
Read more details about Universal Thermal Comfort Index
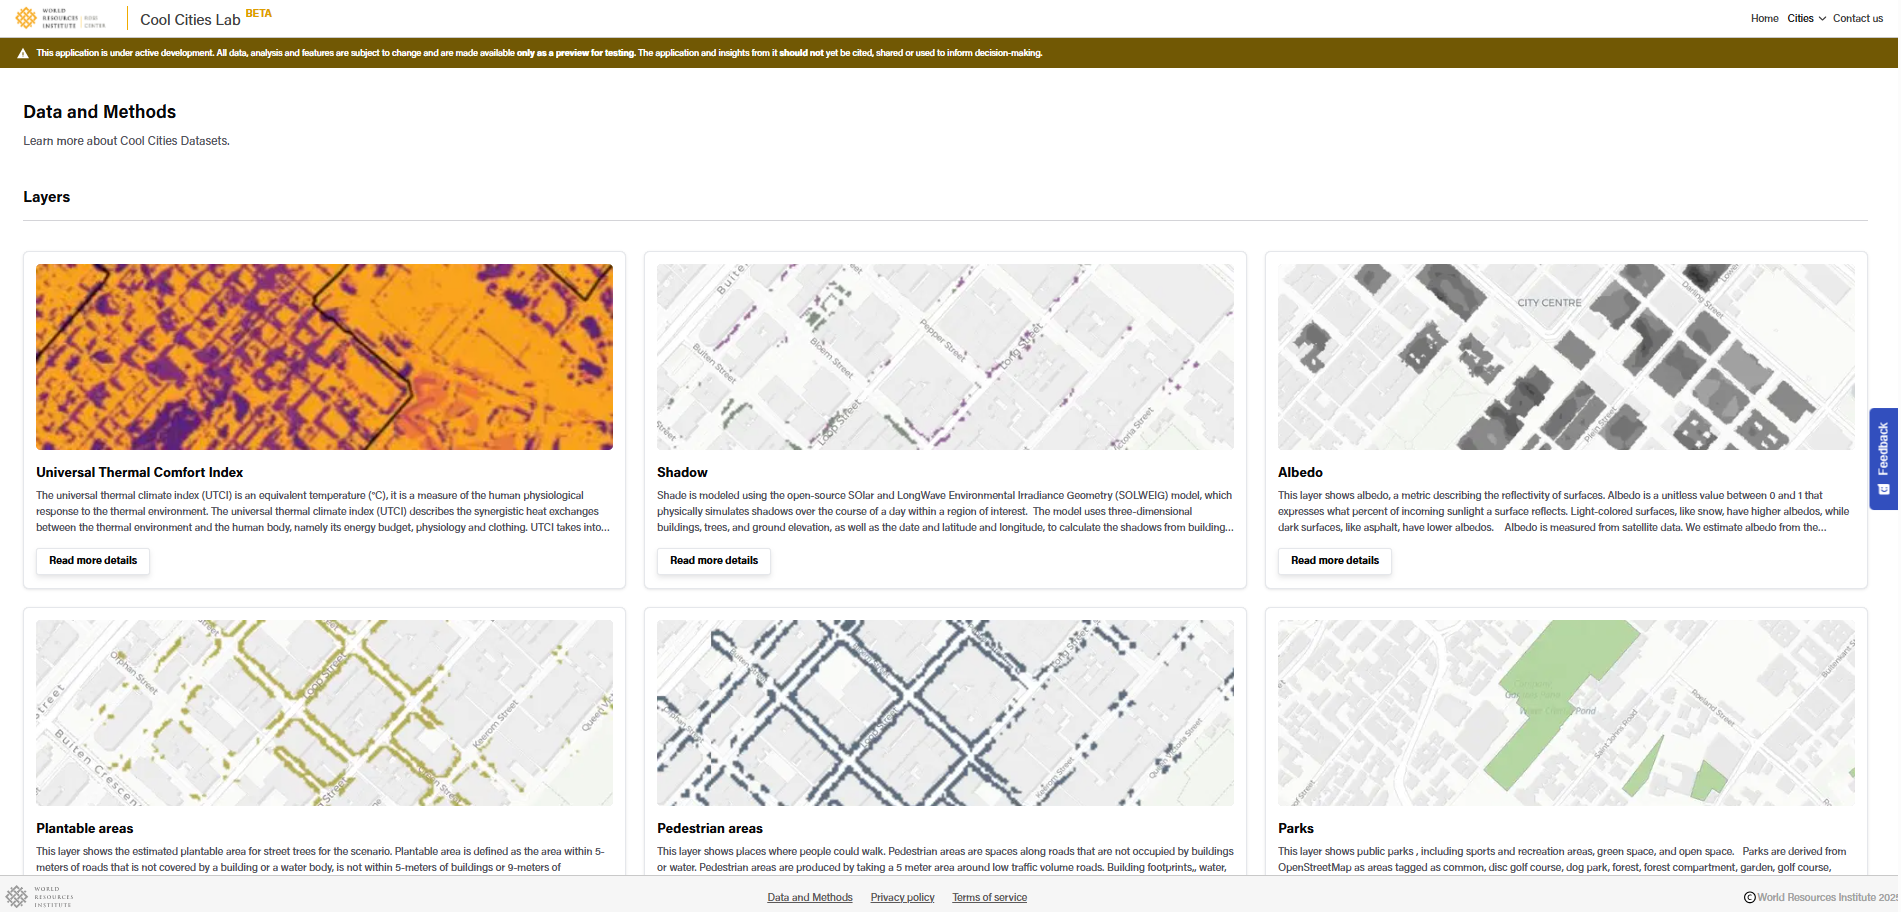pos(93,561)
